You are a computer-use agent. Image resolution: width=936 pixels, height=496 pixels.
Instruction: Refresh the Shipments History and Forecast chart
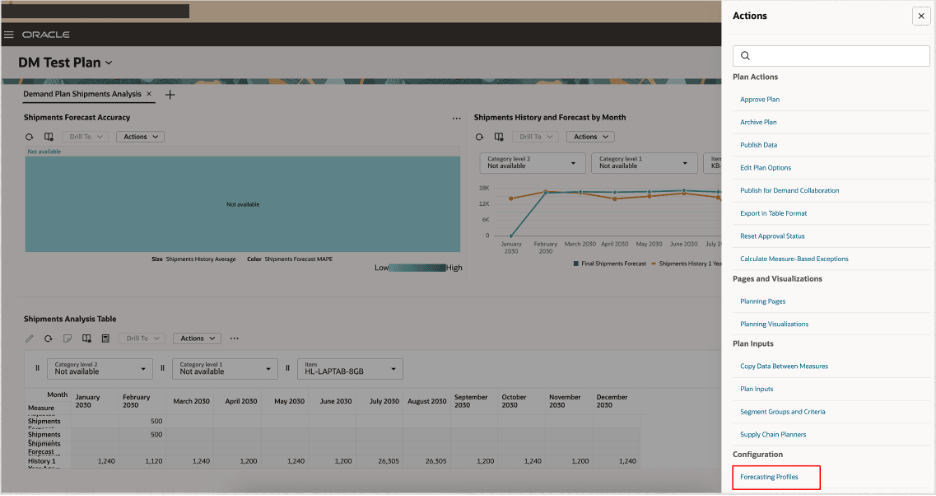[479, 137]
